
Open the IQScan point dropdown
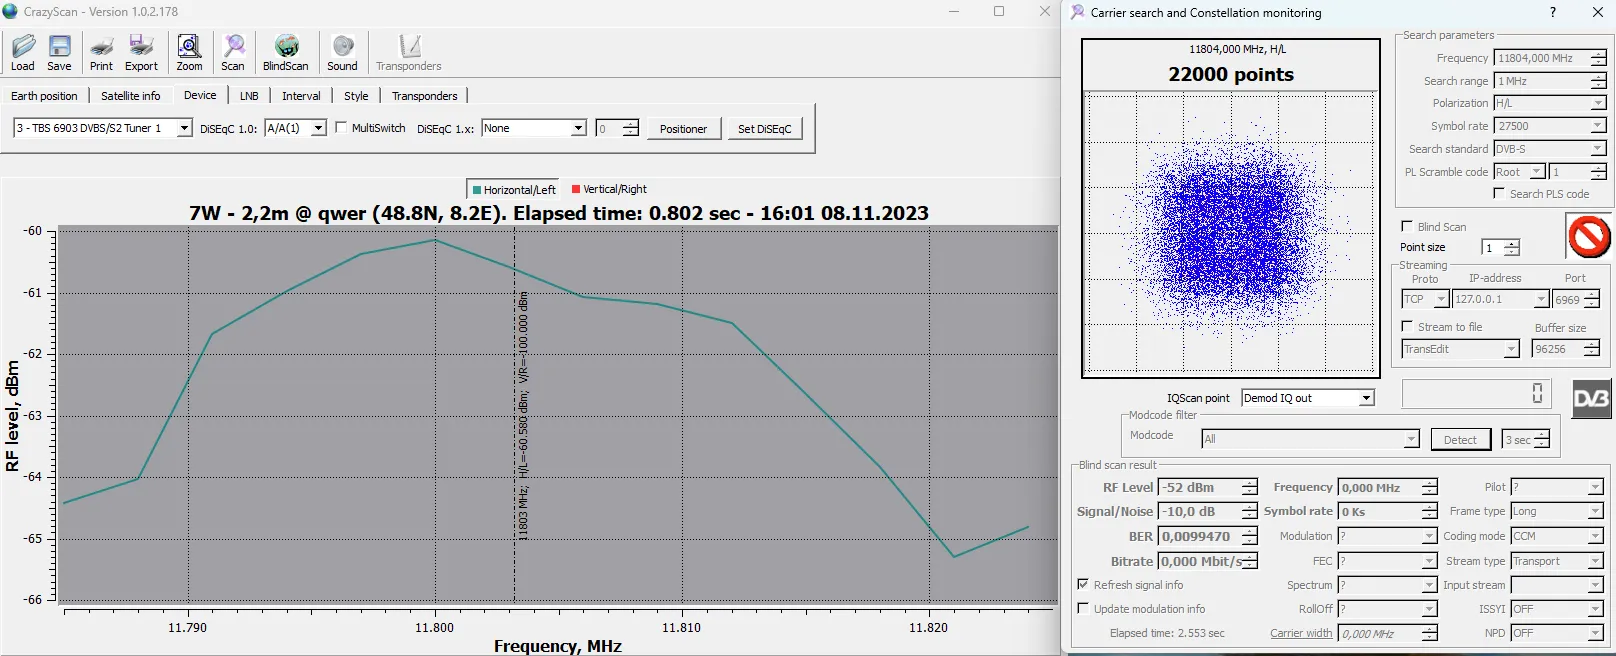[x=1366, y=398]
